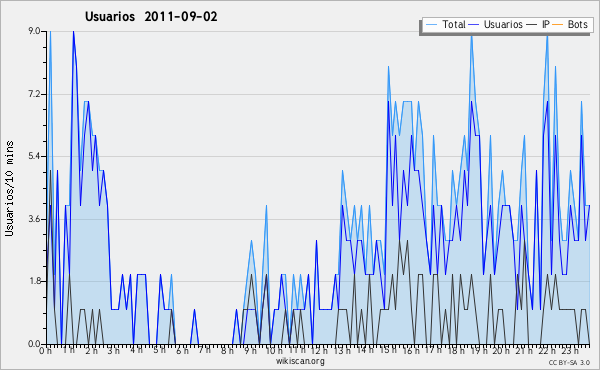Image resolution: width=600 pixels, height=370 pixels.
Task: Click the '1.8' y-axis value
Action: 34,281
